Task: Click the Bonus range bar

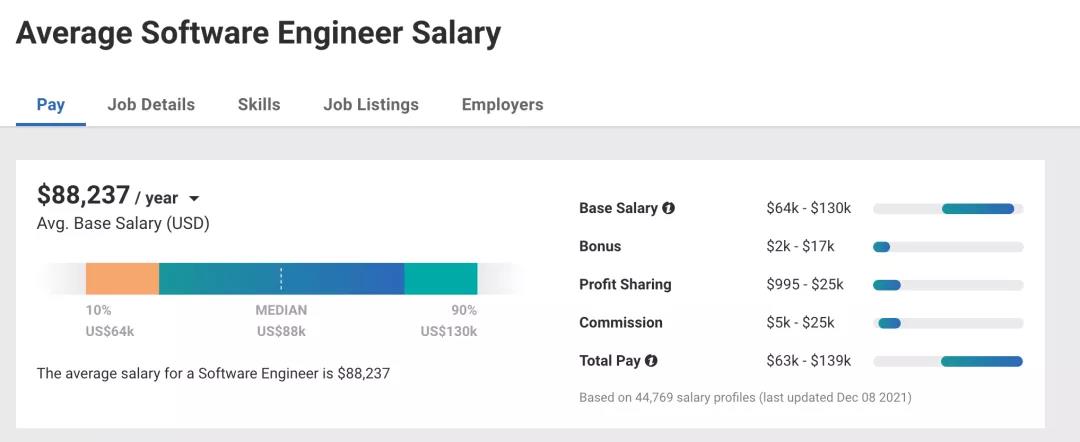Action: tap(881, 247)
